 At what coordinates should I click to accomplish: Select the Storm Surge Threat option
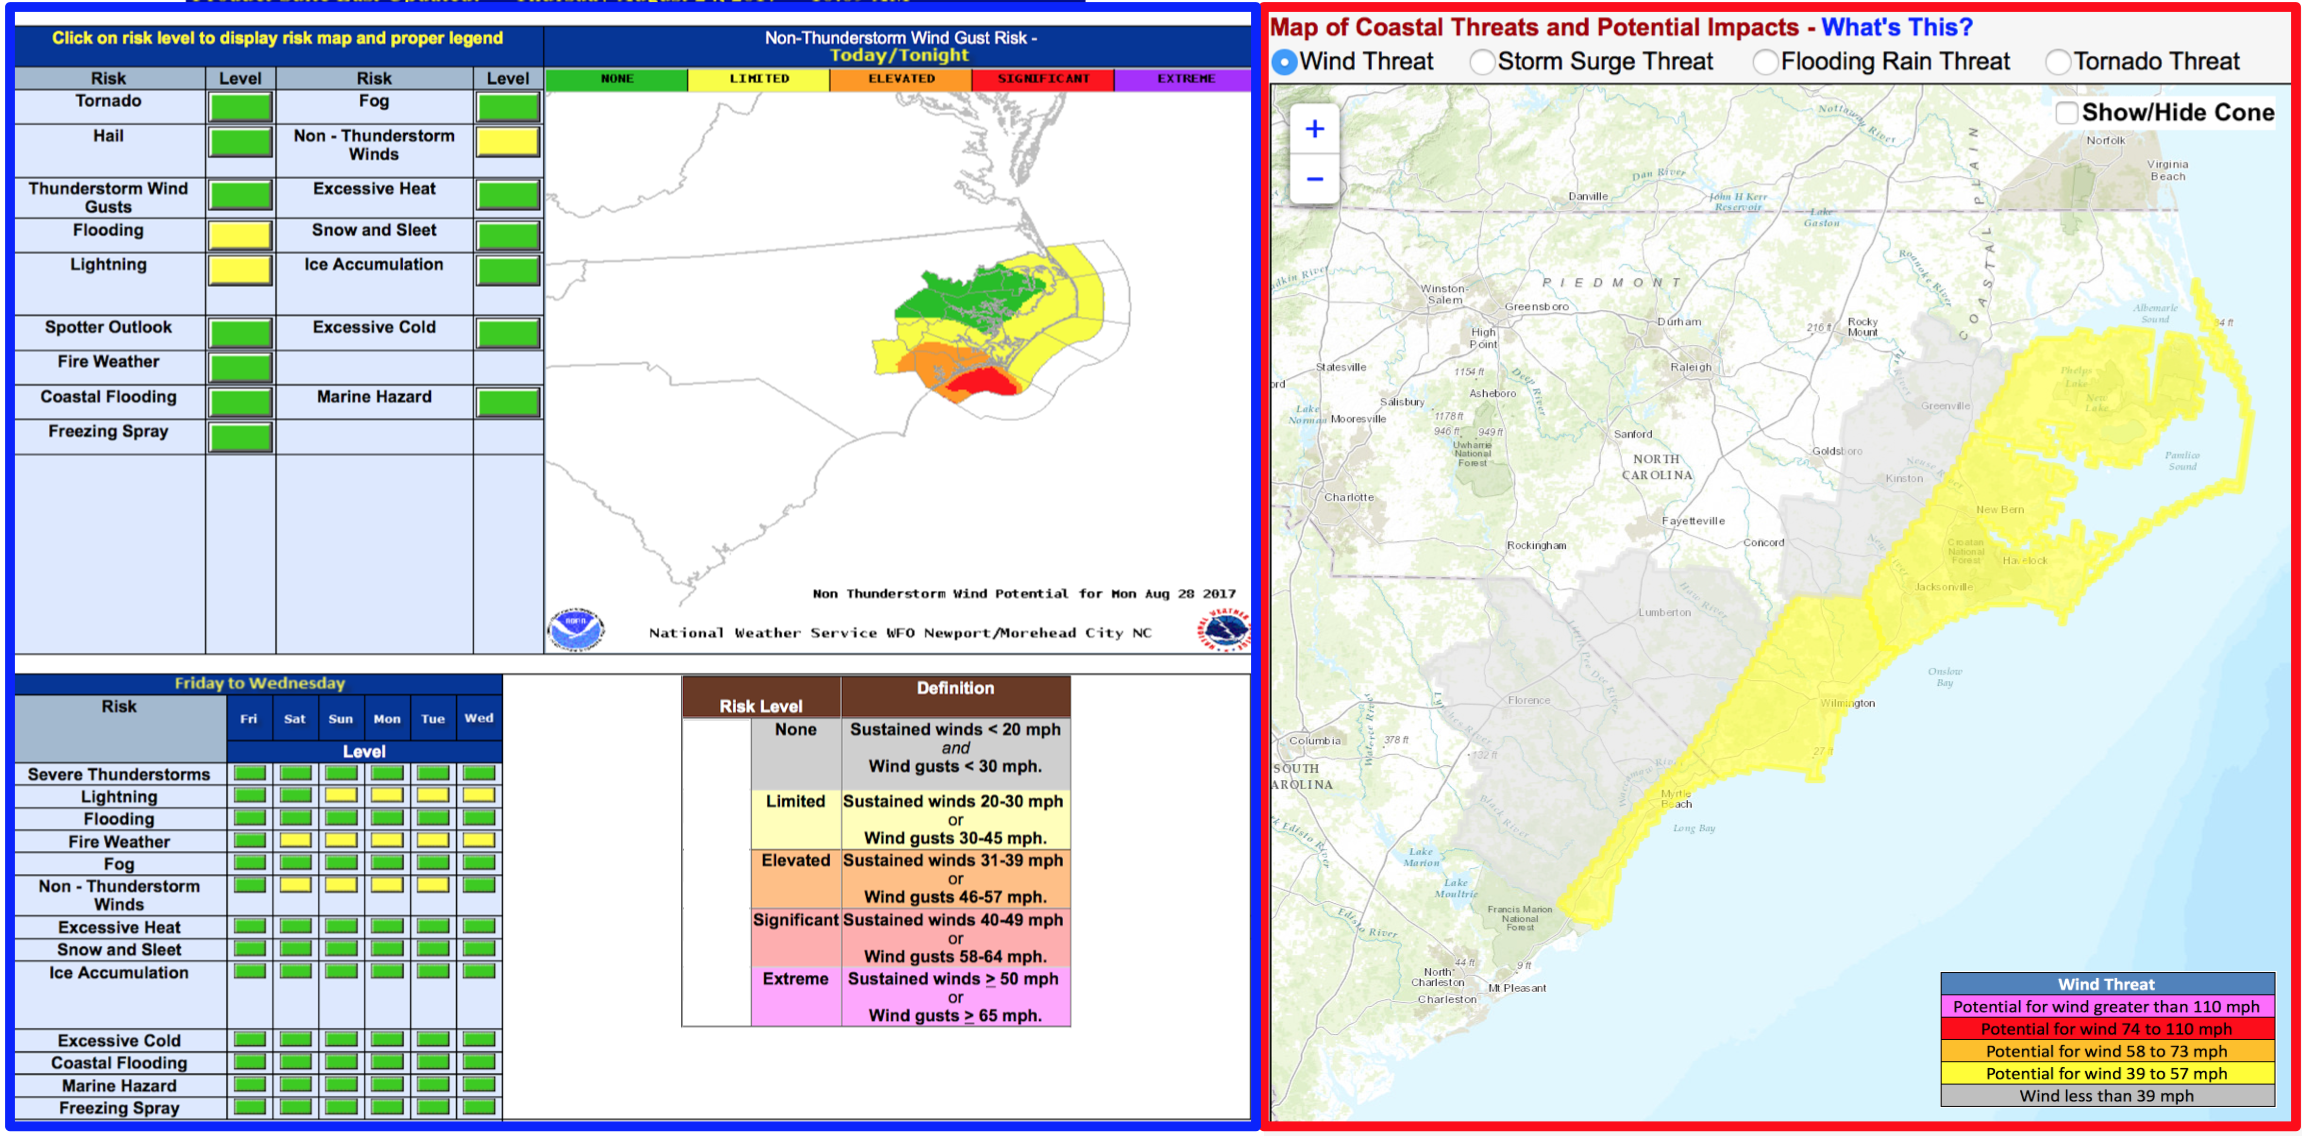[x=1482, y=62]
